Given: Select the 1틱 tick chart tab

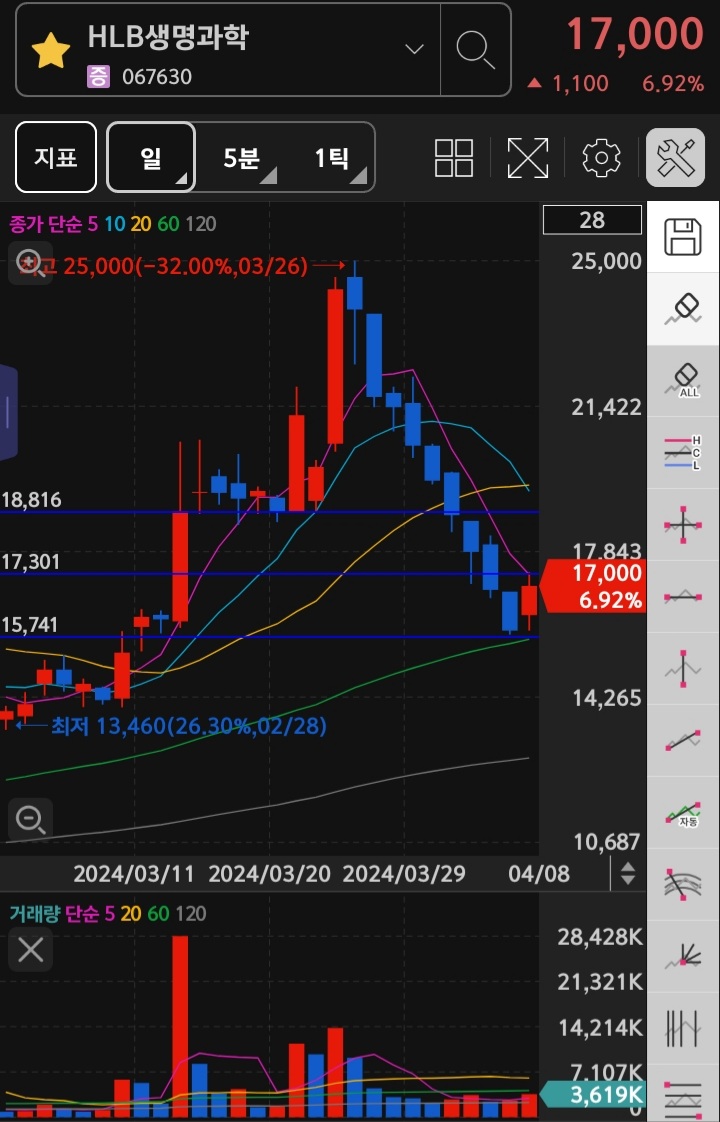Looking at the screenshot, I should pos(331,157).
